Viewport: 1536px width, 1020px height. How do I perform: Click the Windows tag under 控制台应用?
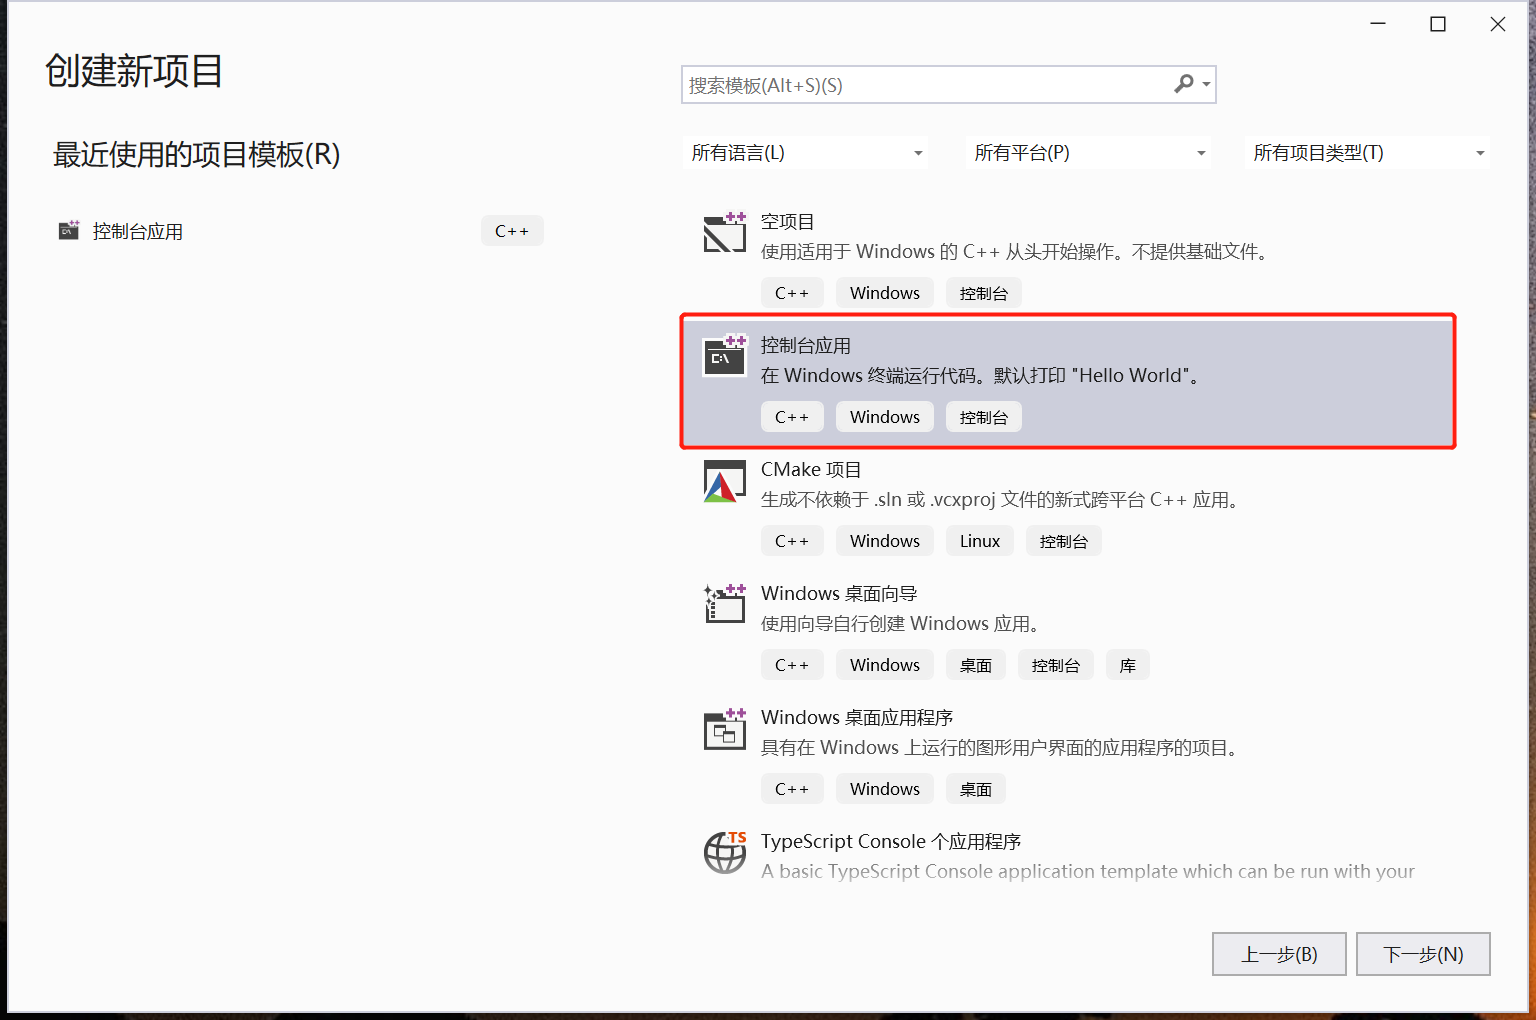coord(885,417)
